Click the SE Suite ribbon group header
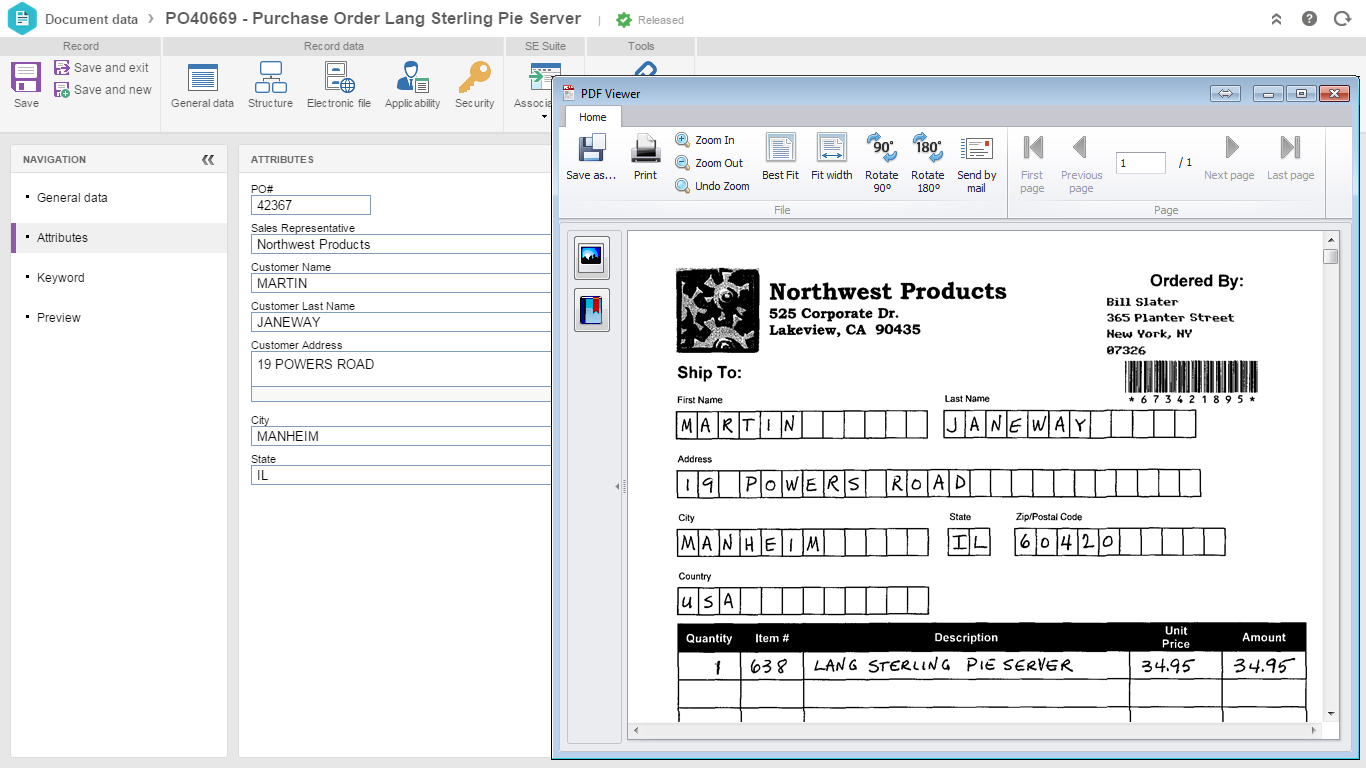Viewport: 1366px width, 768px height. point(545,46)
